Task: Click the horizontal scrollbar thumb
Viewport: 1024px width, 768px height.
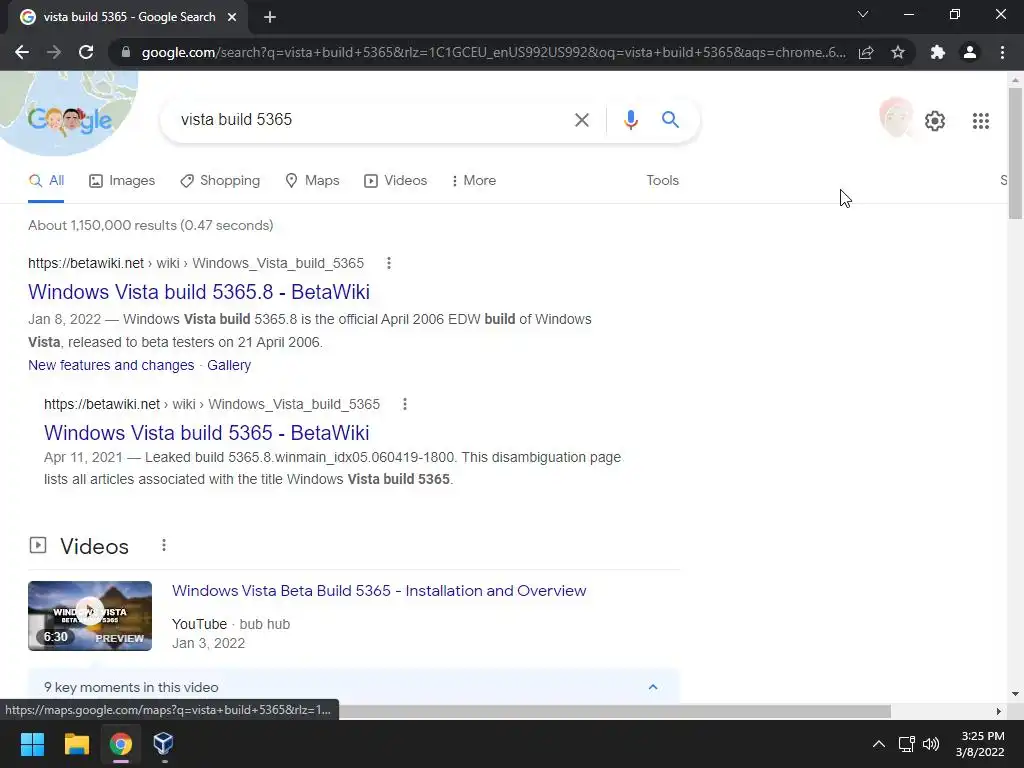Action: click(614, 711)
